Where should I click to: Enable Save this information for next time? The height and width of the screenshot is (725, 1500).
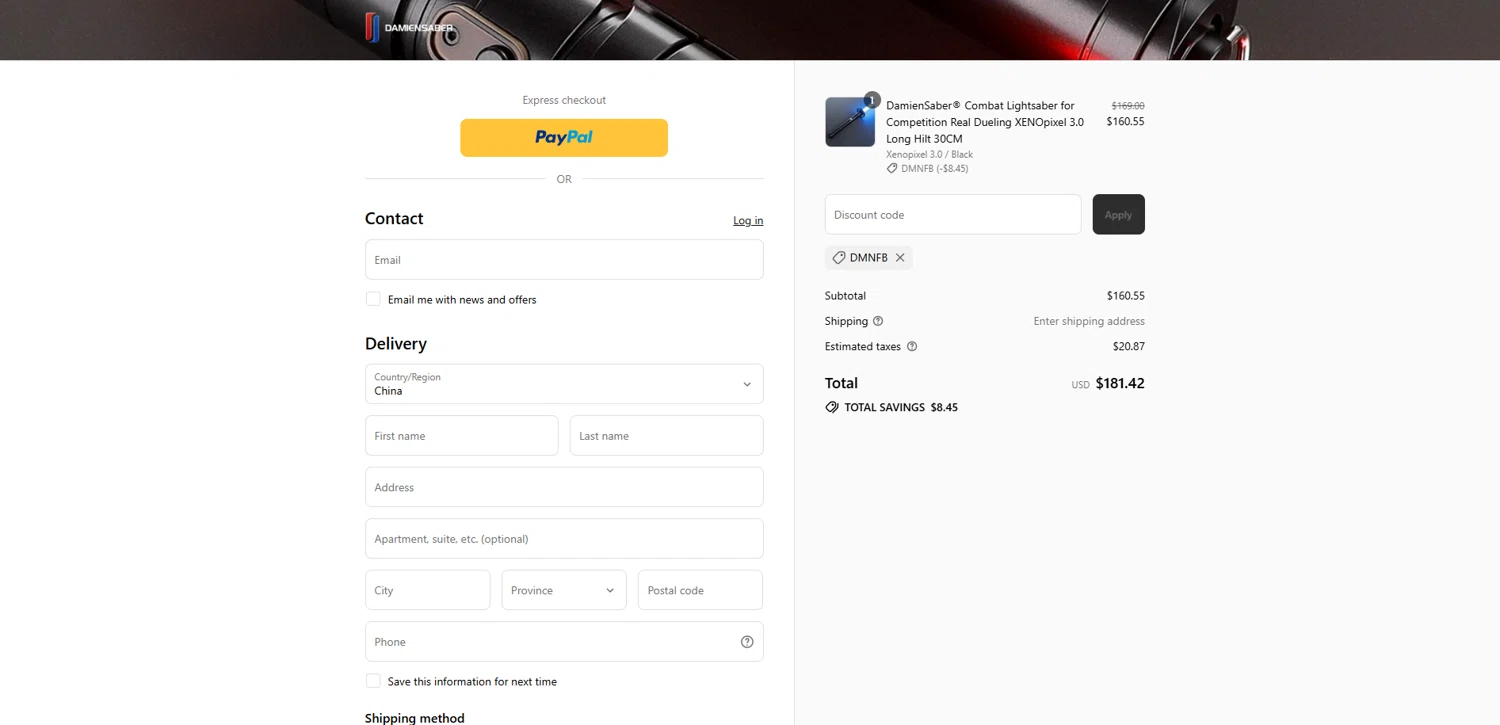pyautogui.click(x=373, y=681)
